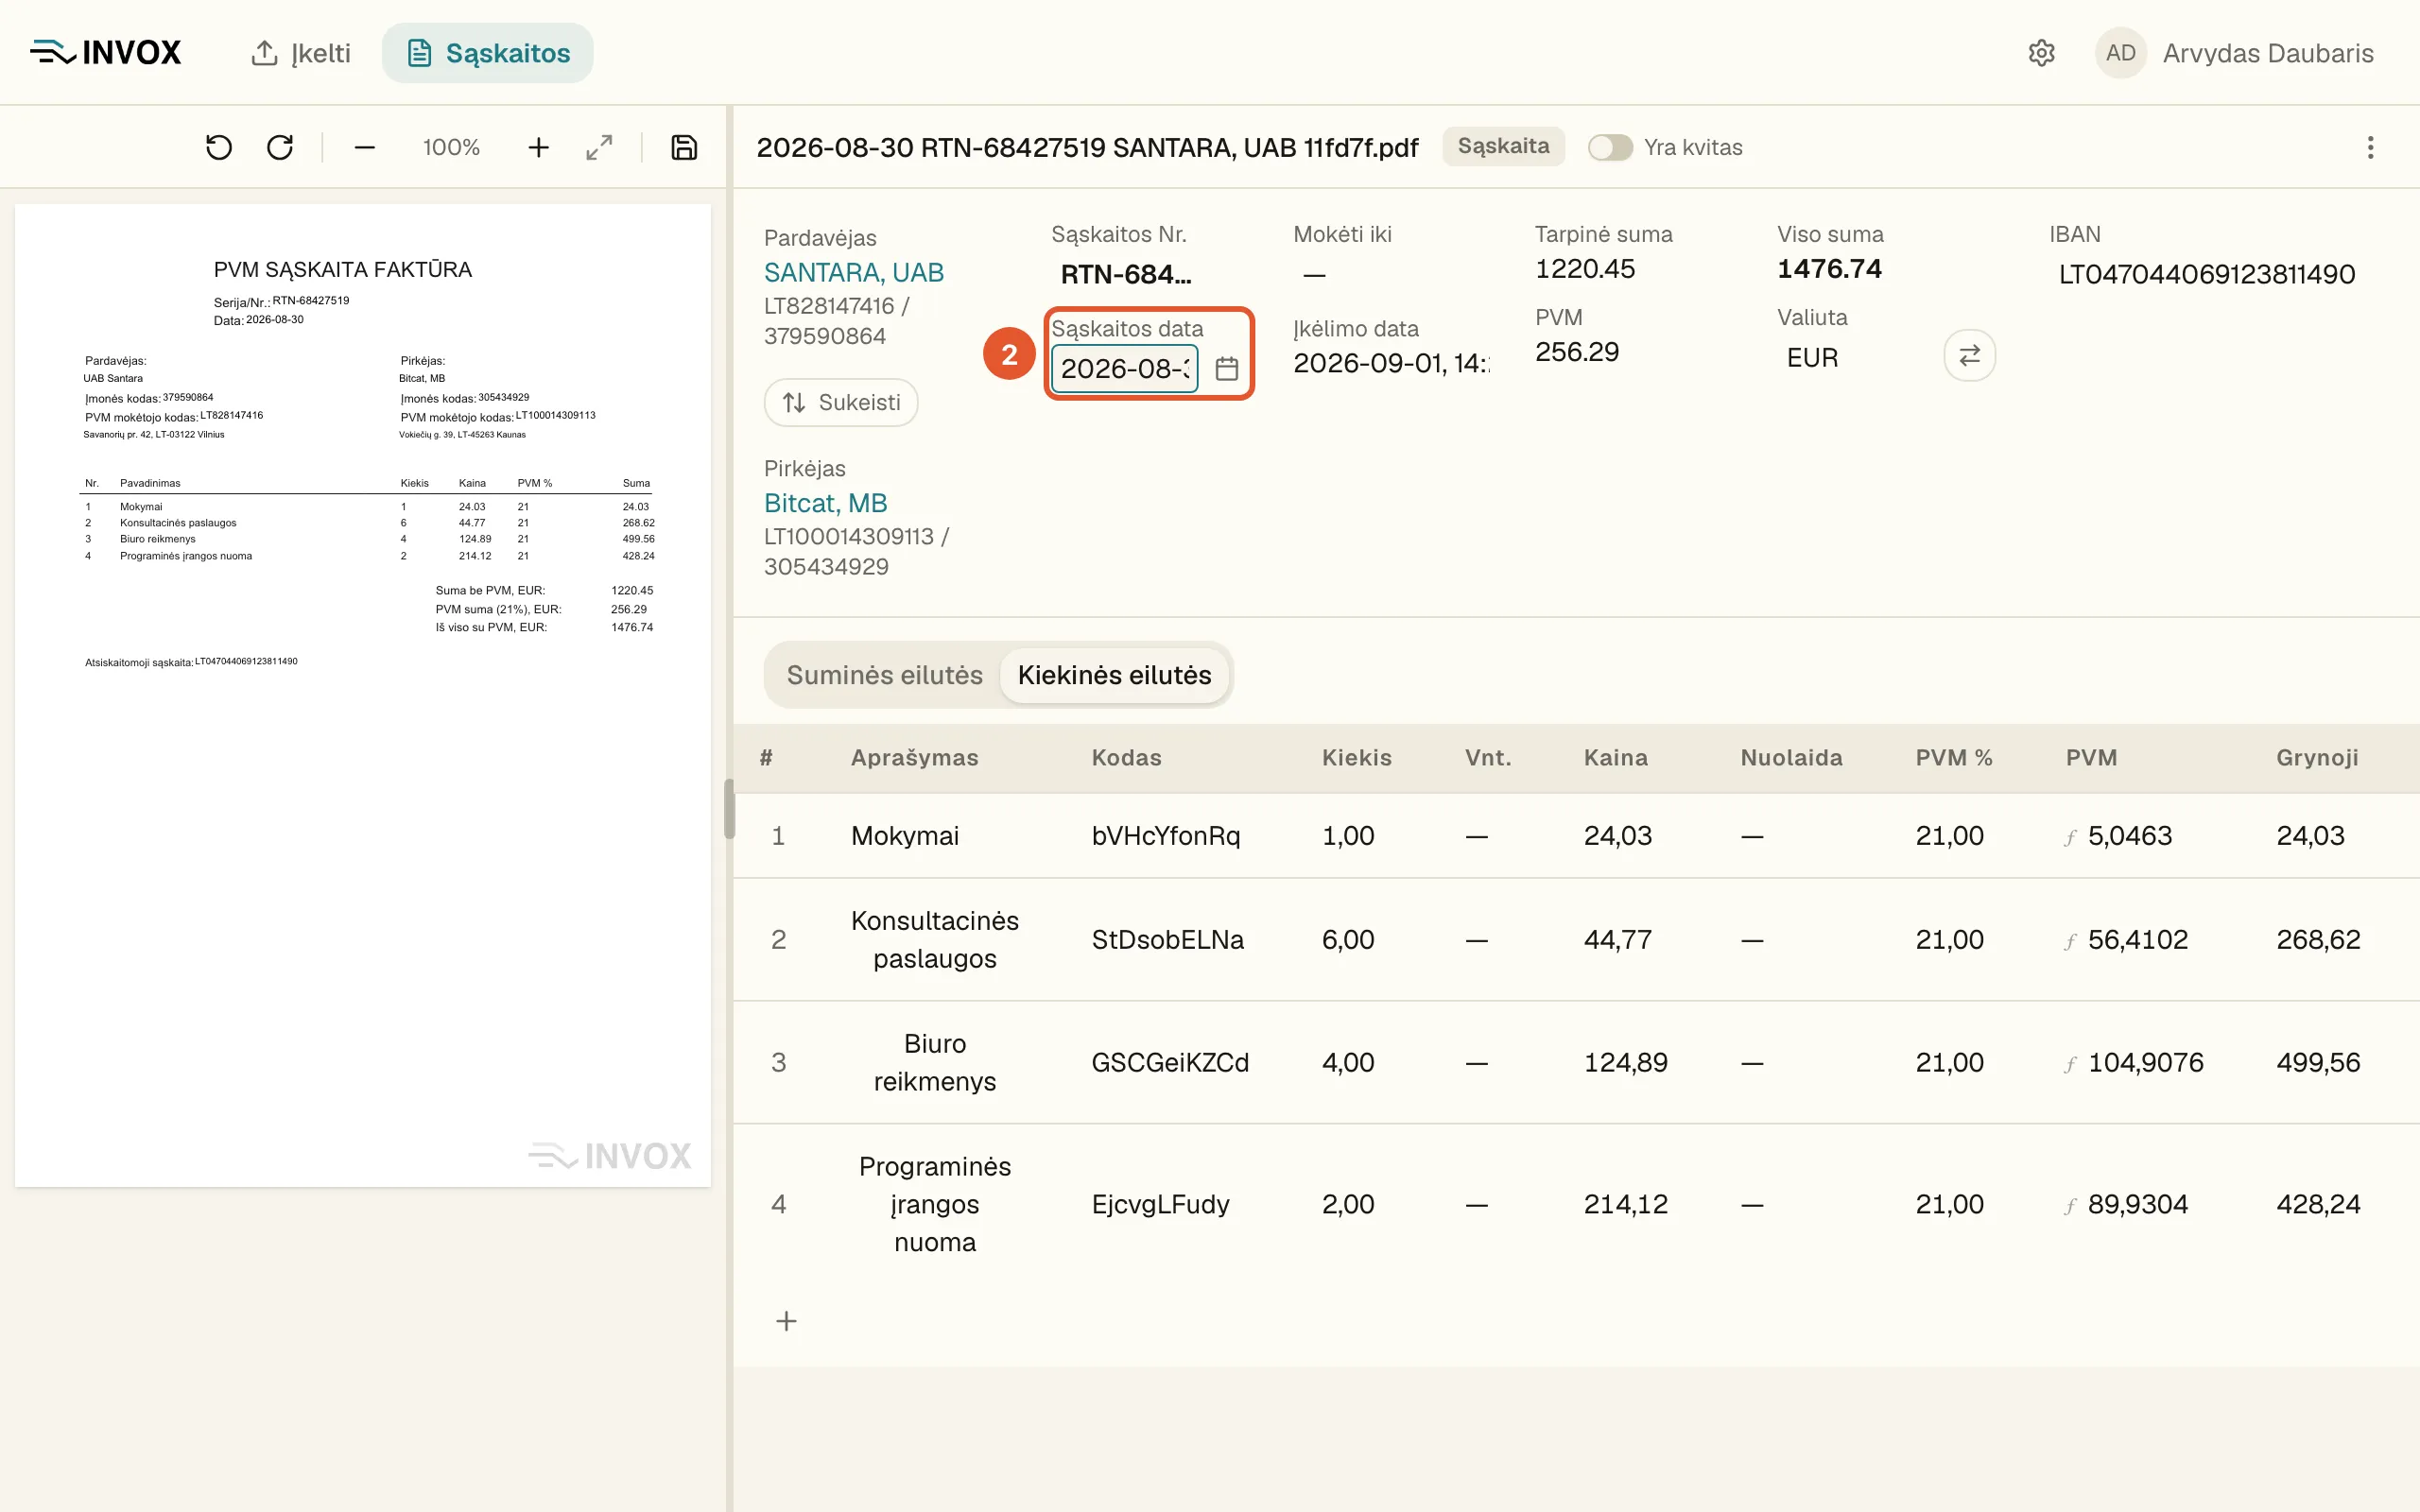Click the formula icon beside PVM 5,0463
The width and height of the screenshot is (2420, 1512).
pyautogui.click(x=2070, y=838)
